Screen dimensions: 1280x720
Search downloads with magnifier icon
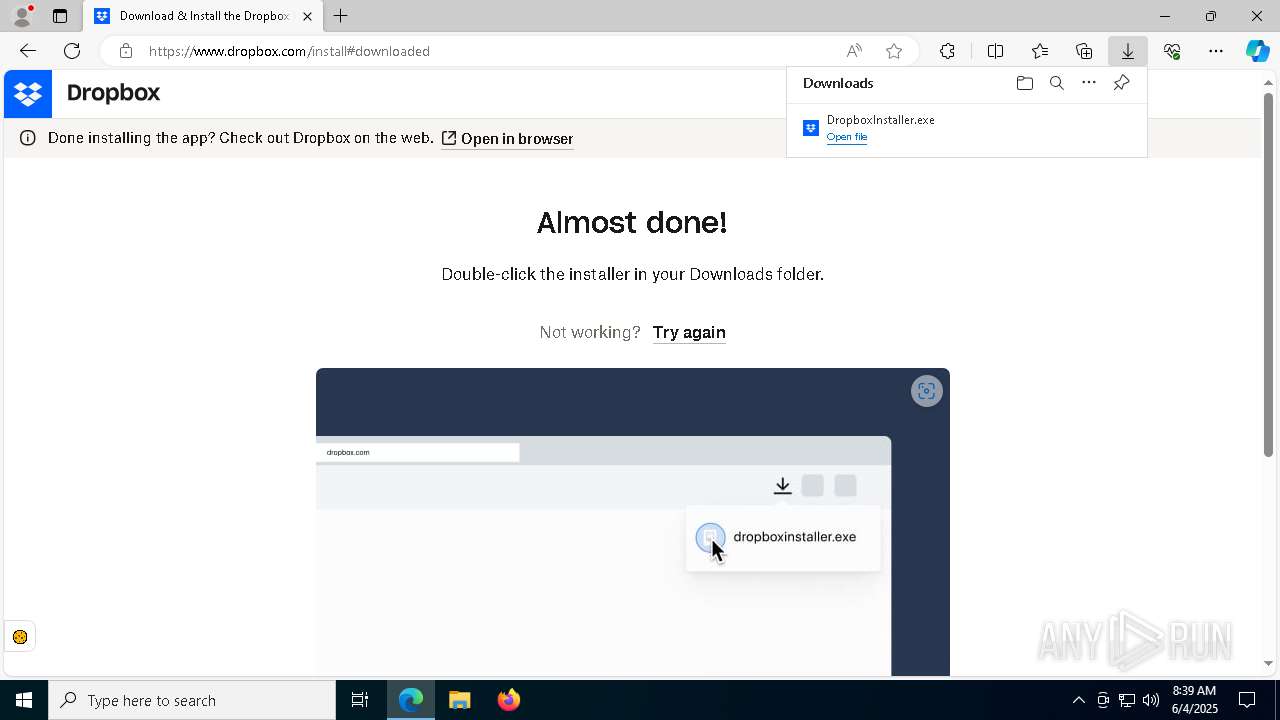[x=1057, y=83]
